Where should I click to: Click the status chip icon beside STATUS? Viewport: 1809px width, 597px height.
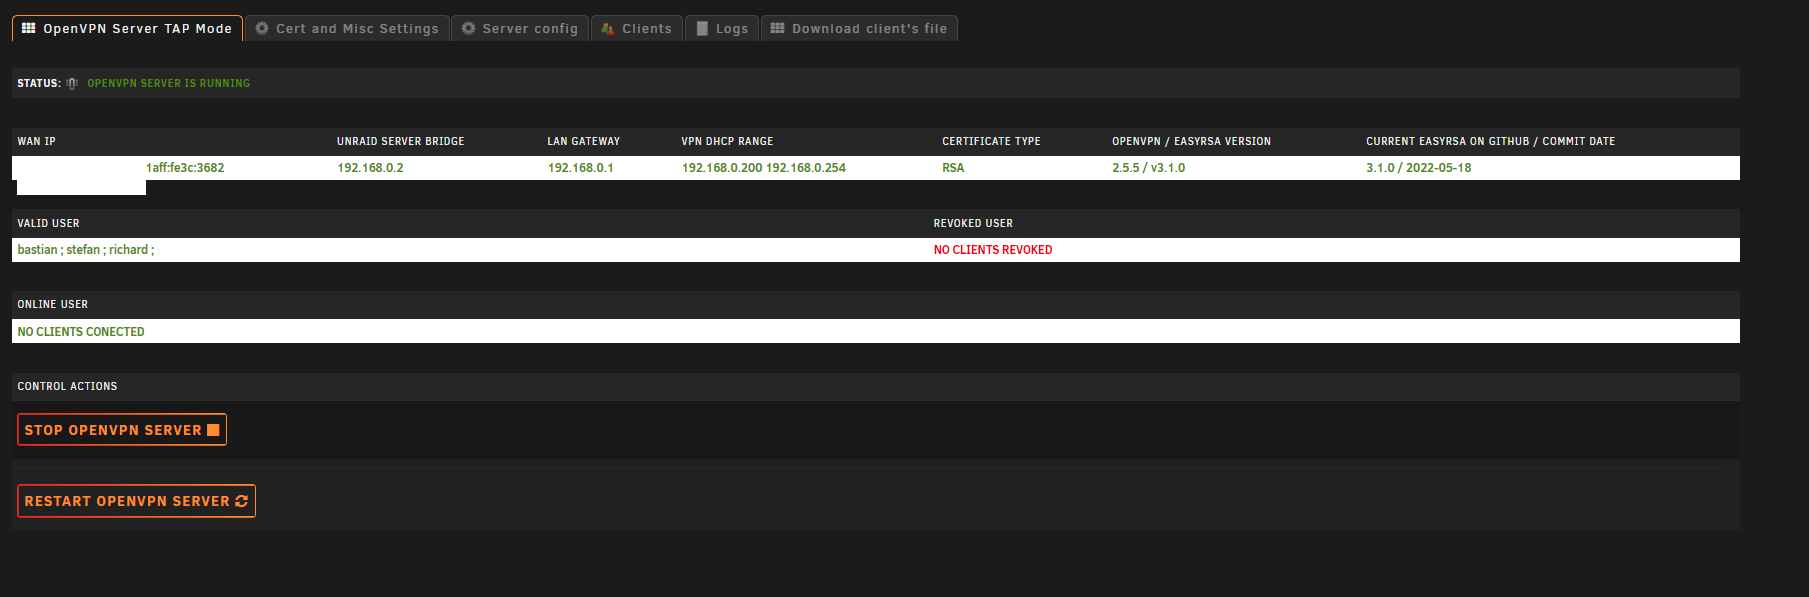[x=72, y=83]
